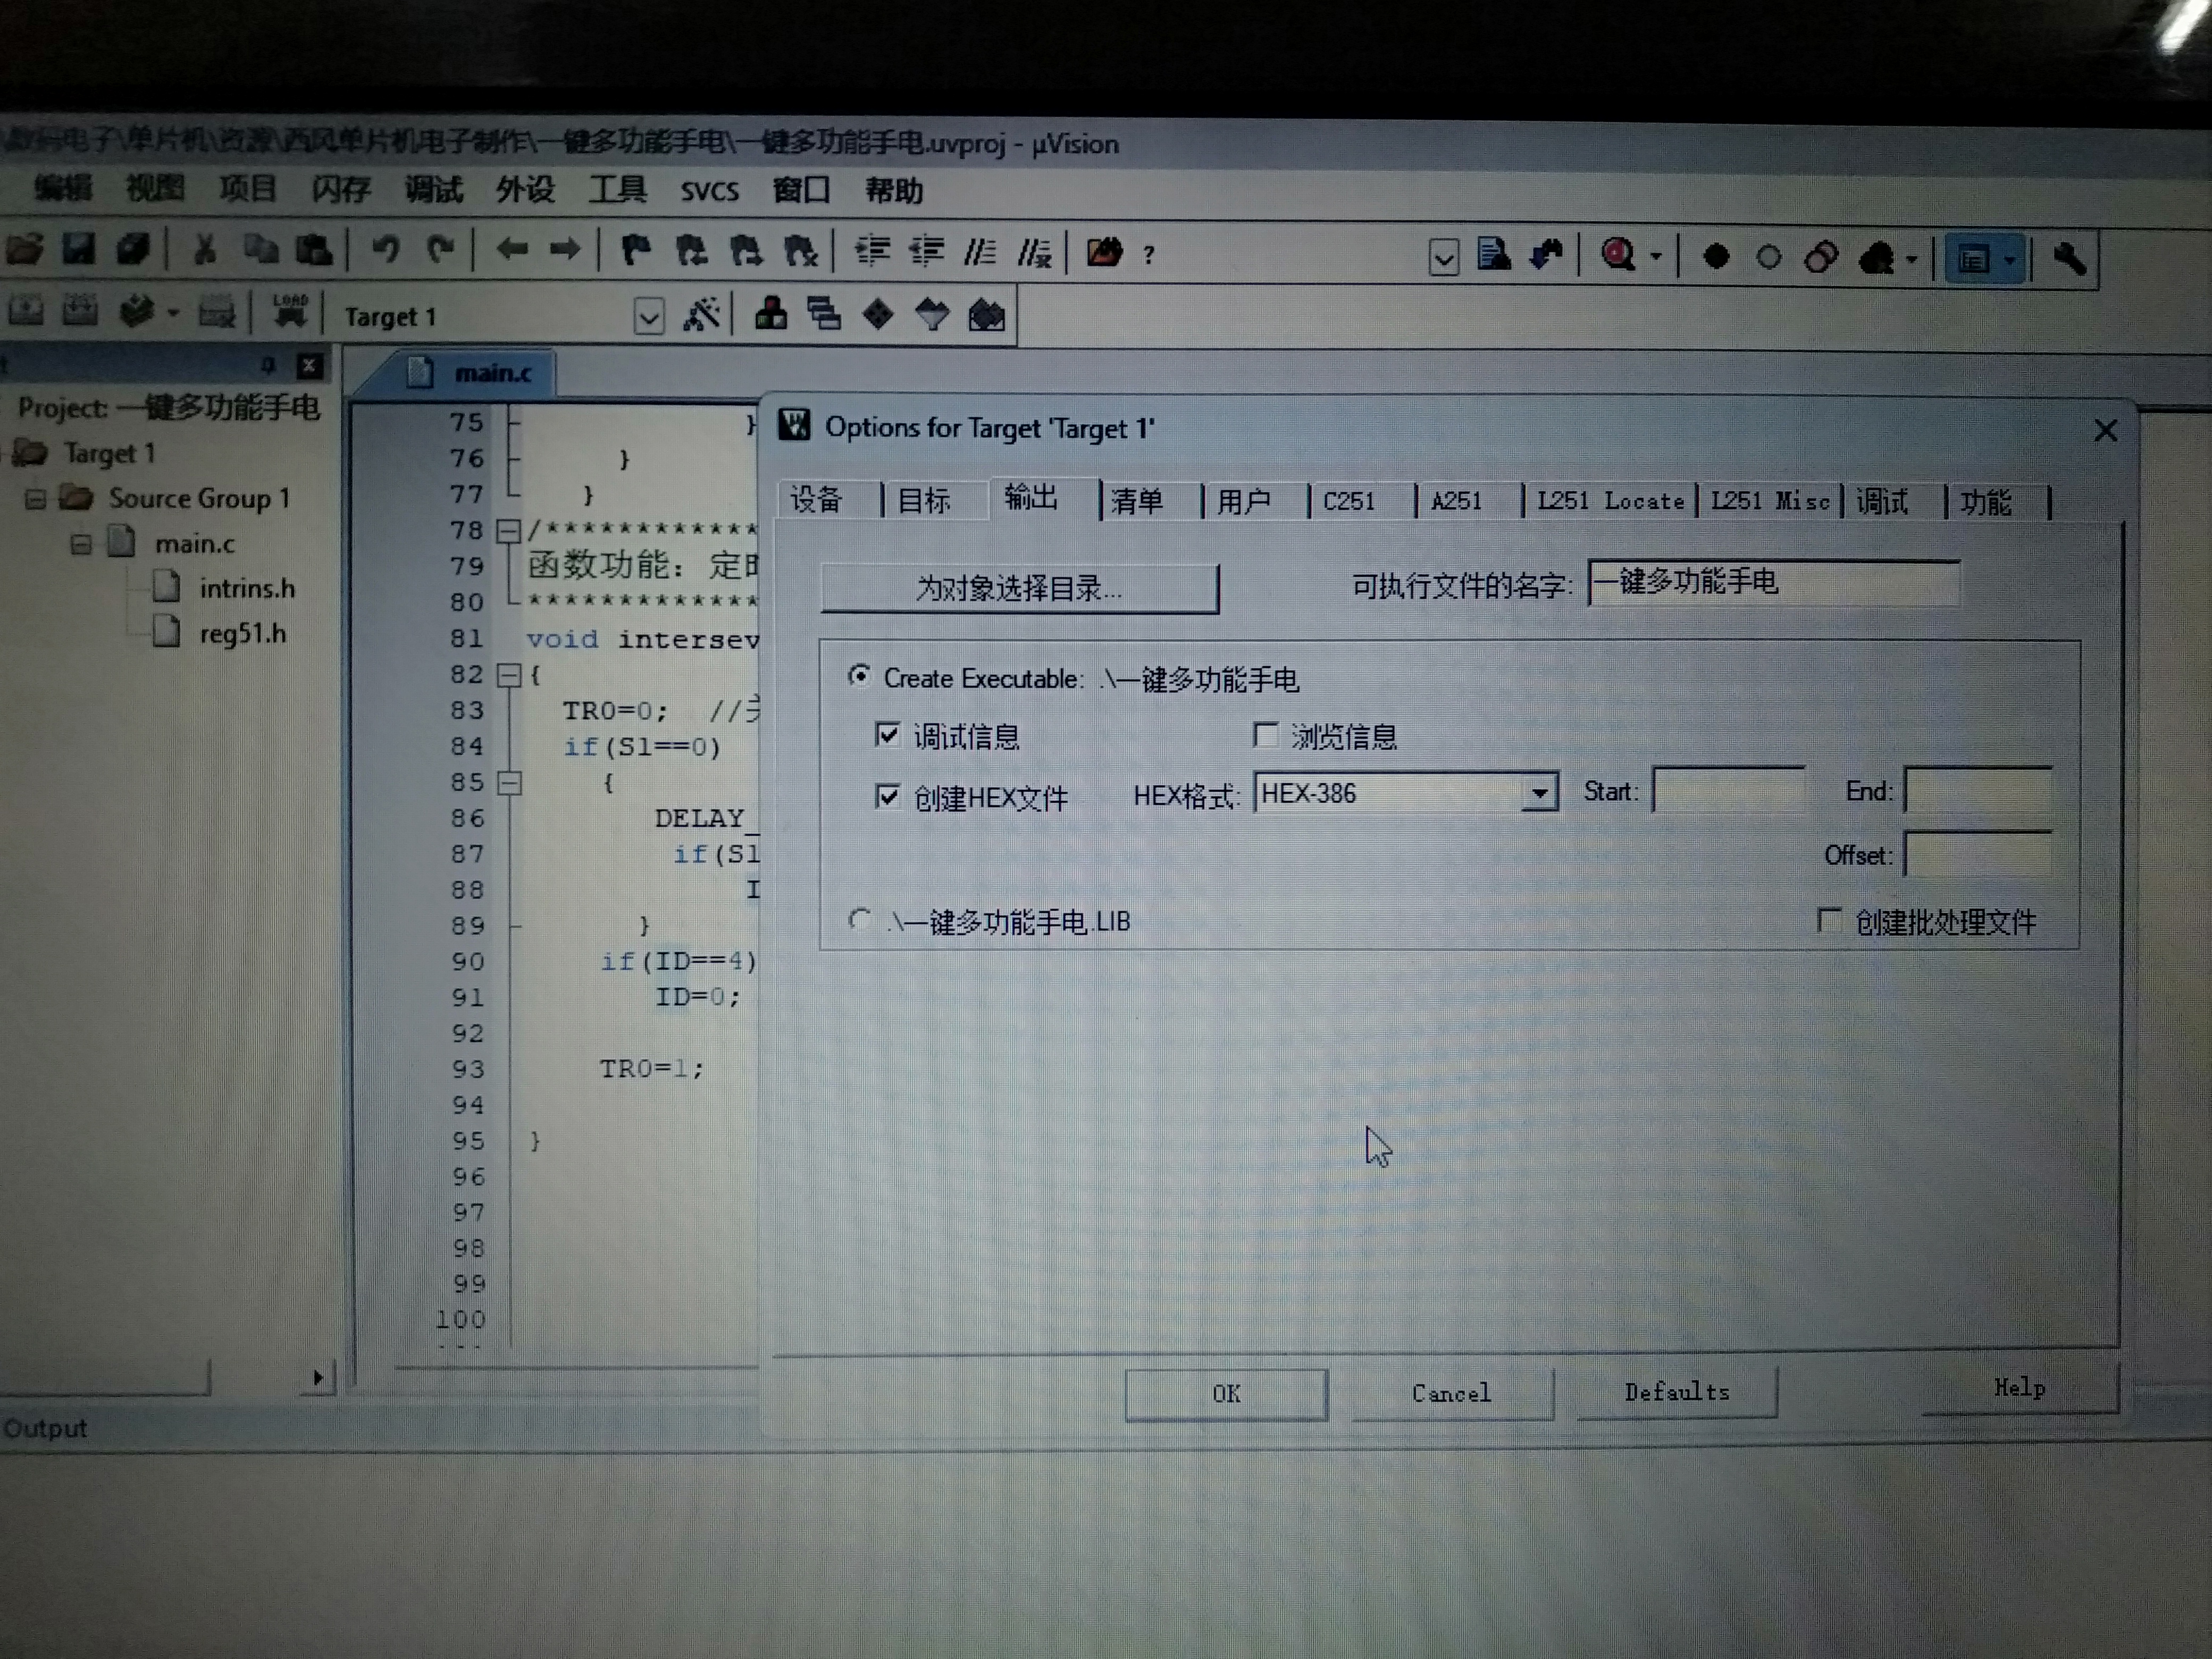Image resolution: width=2212 pixels, height=1659 pixels.
Task: Go to previous bookmark icon
Action: click(691, 250)
